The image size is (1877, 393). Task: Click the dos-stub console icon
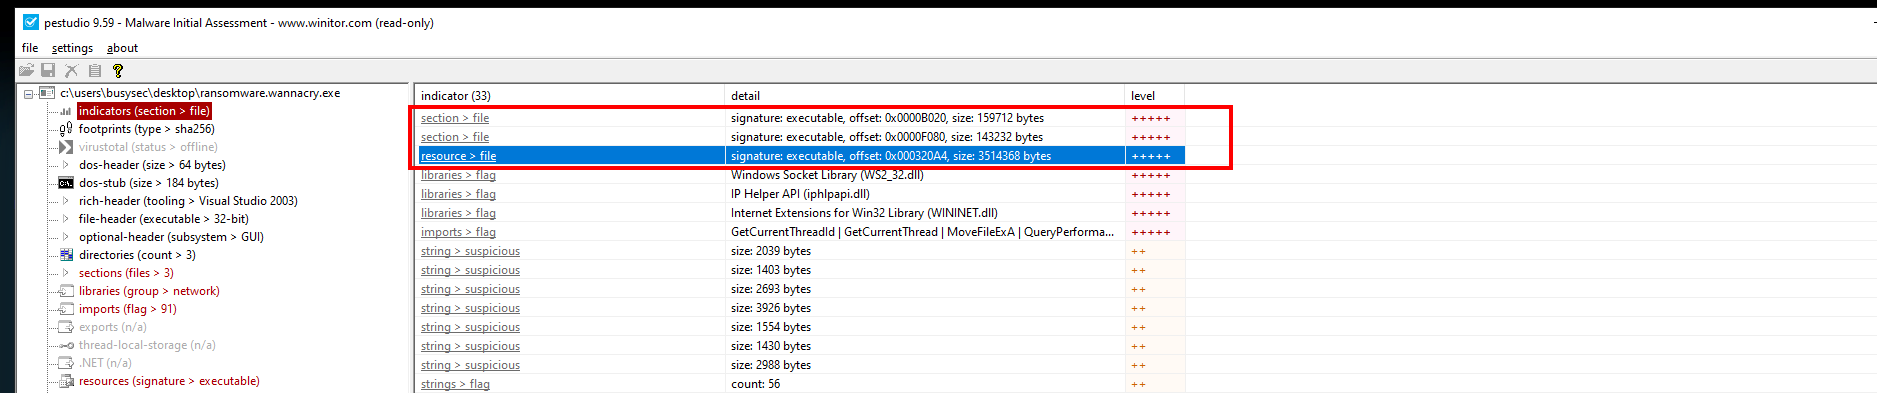tap(66, 183)
